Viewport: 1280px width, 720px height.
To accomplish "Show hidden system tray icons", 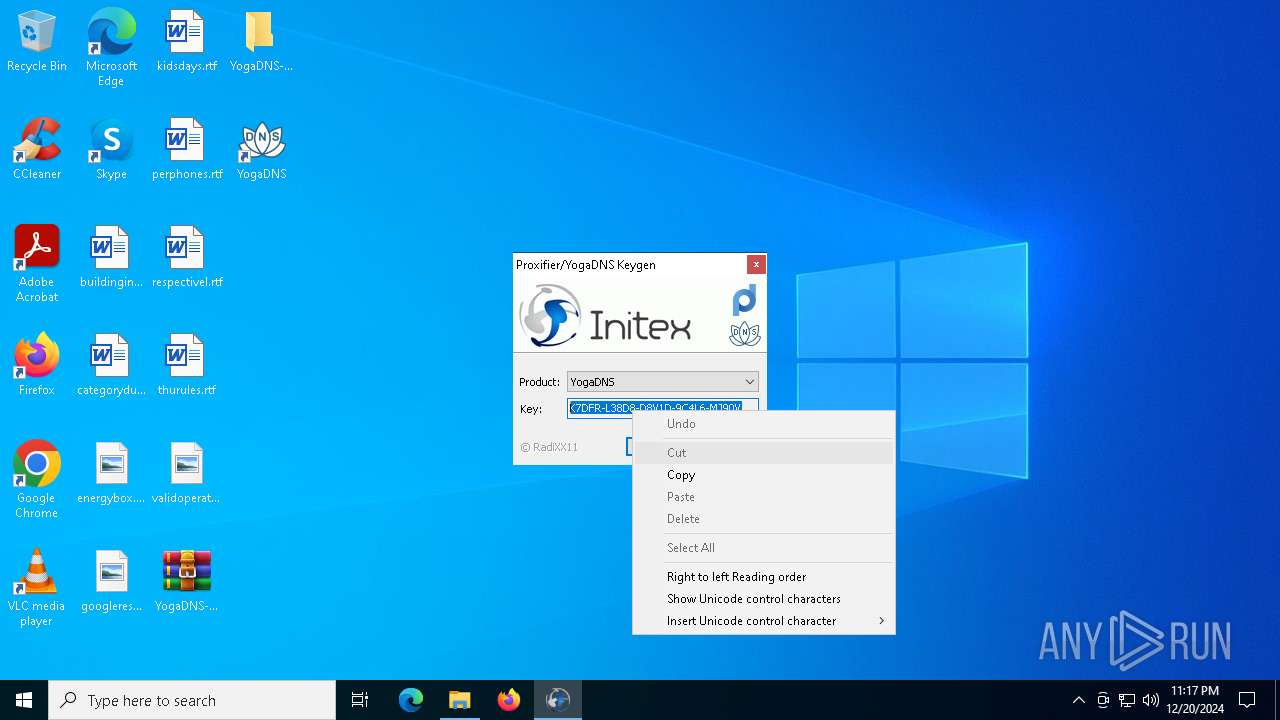I will 1078,700.
